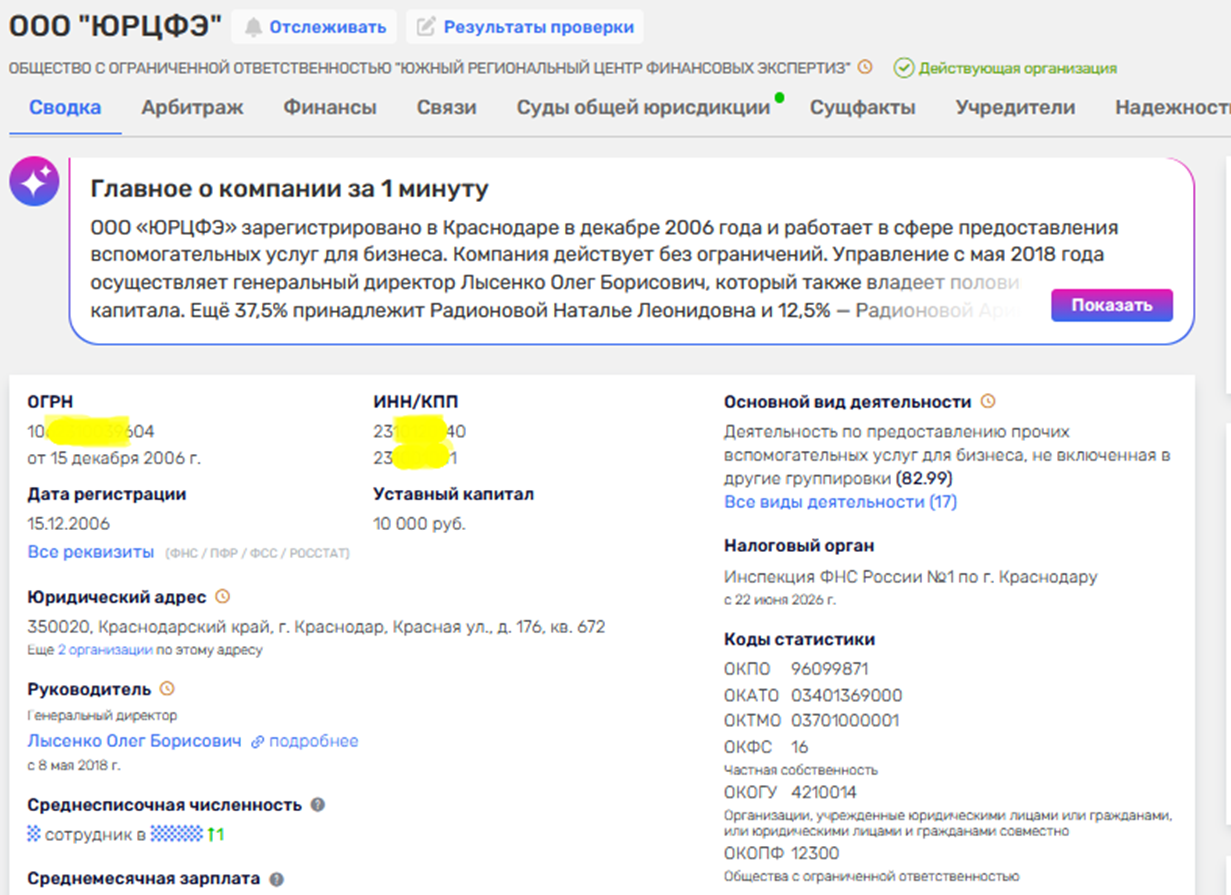Click the Показать button

tap(1112, 305)
